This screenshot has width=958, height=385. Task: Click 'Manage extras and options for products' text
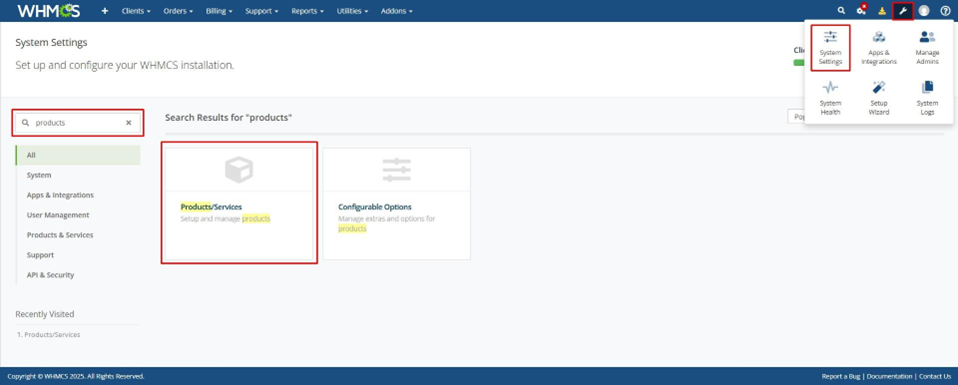pos(387,224)
